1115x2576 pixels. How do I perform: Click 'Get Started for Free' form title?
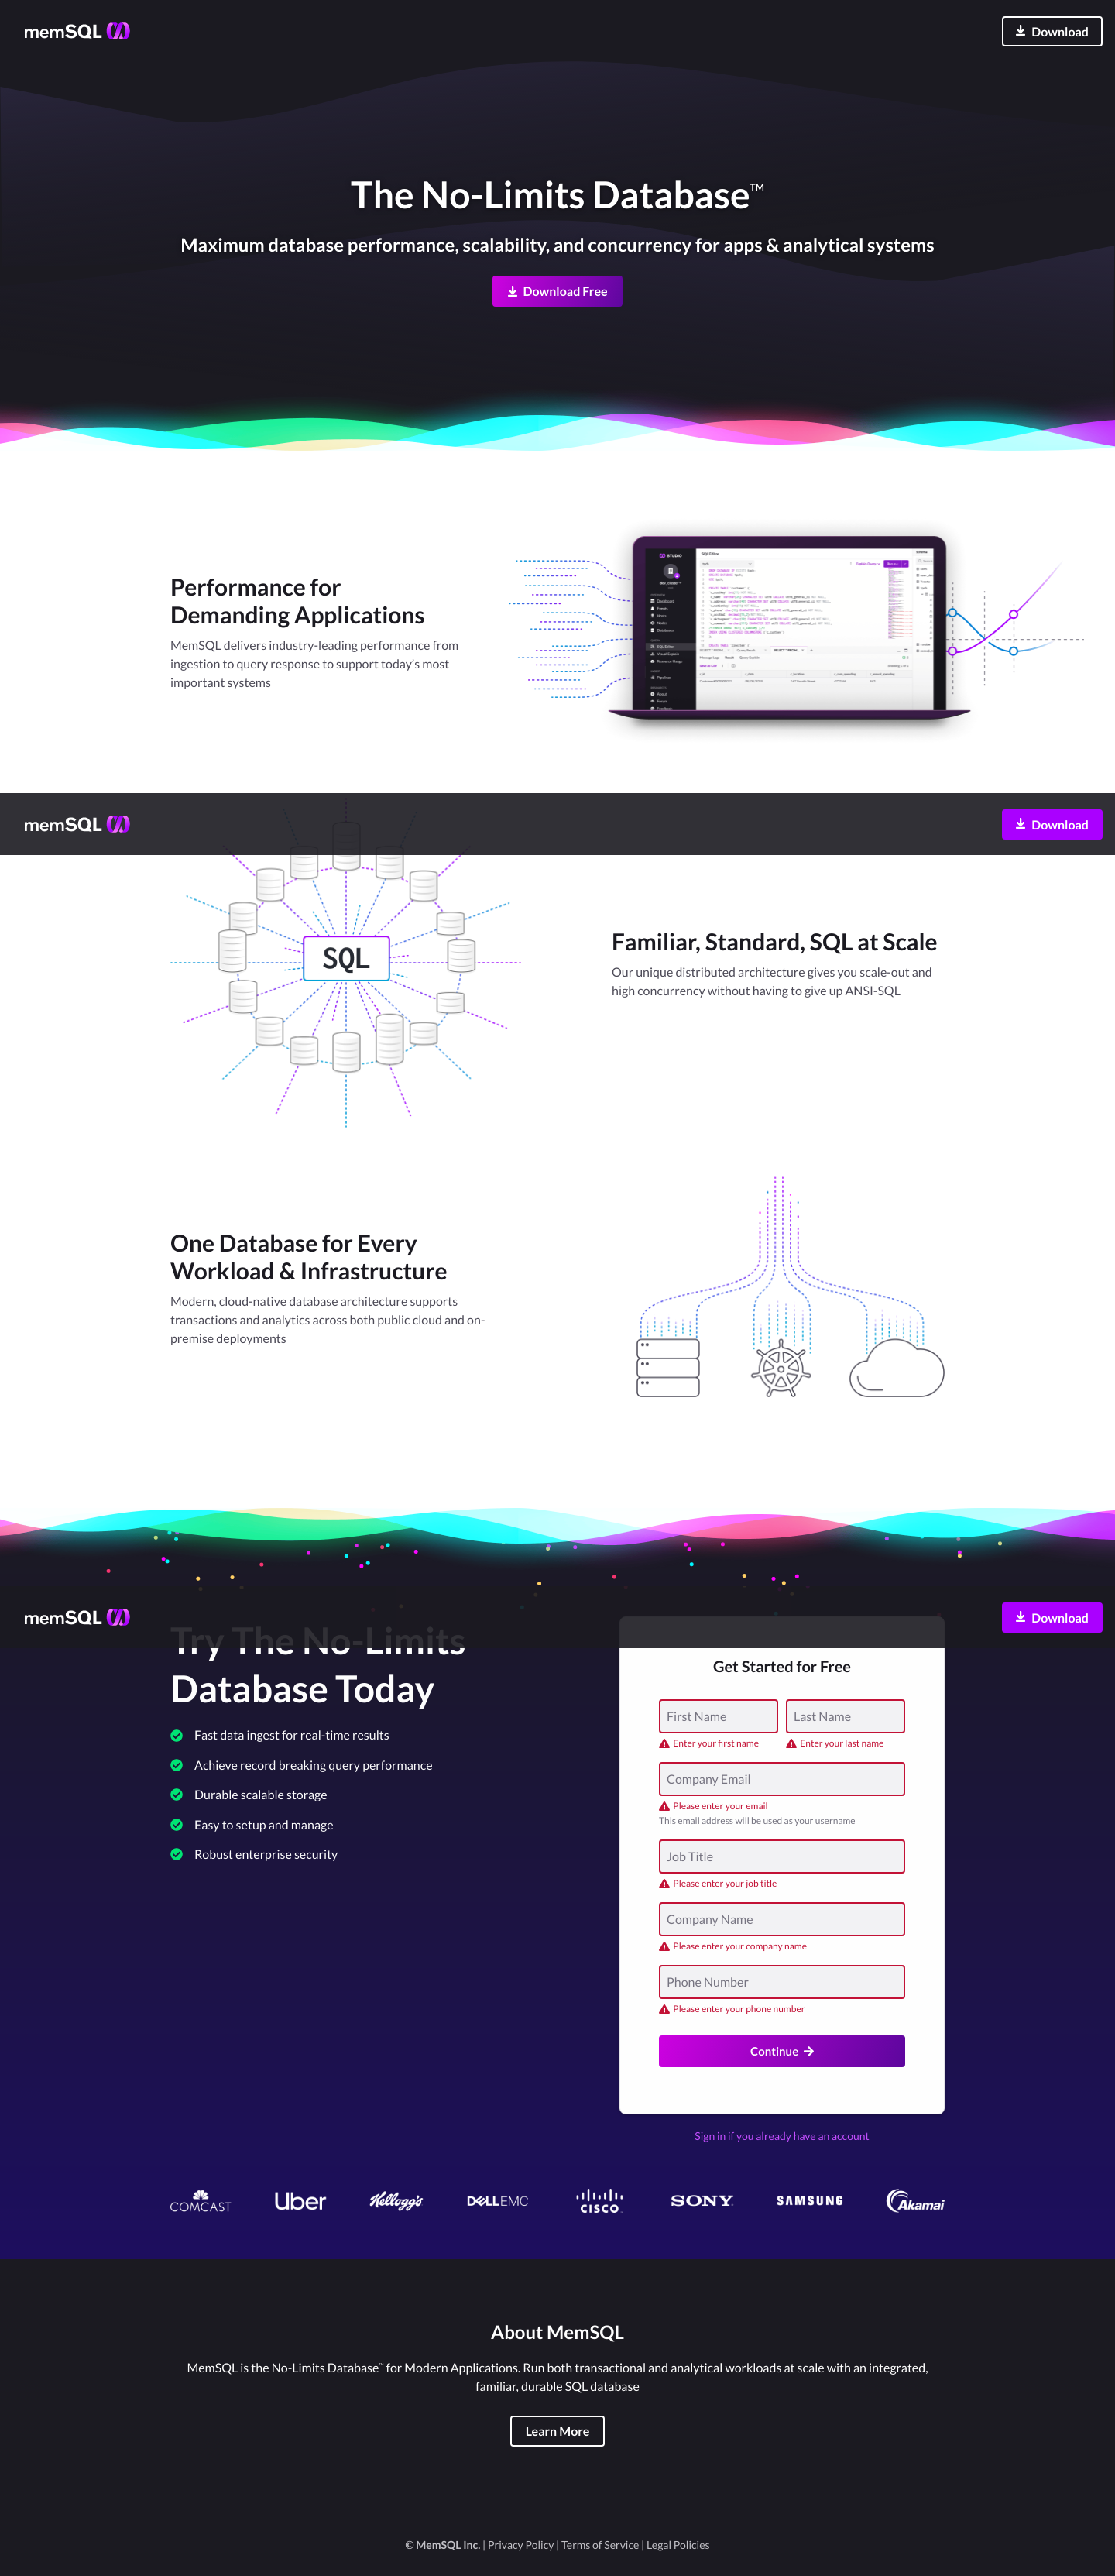(781, 1666)
